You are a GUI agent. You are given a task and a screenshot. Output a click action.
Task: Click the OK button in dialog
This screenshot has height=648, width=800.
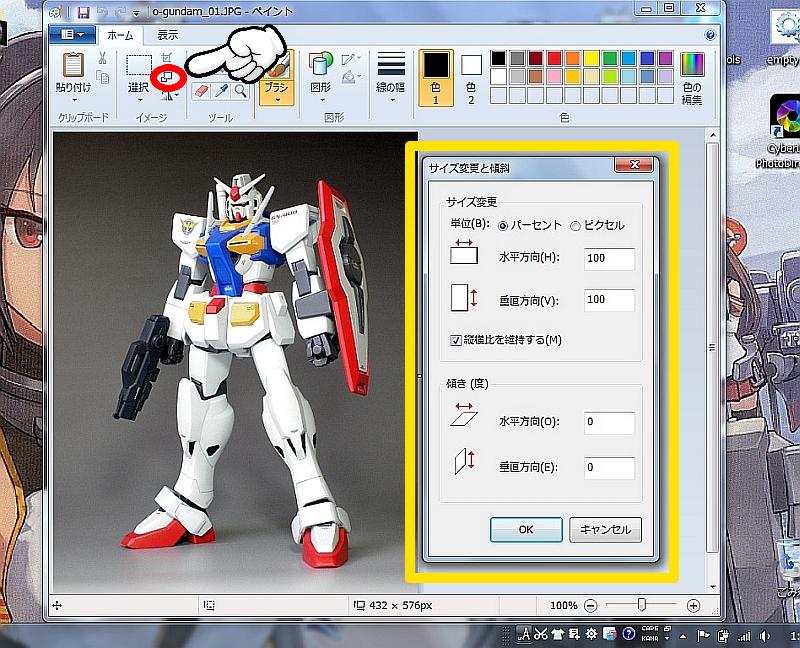click(x=526, y=530)
